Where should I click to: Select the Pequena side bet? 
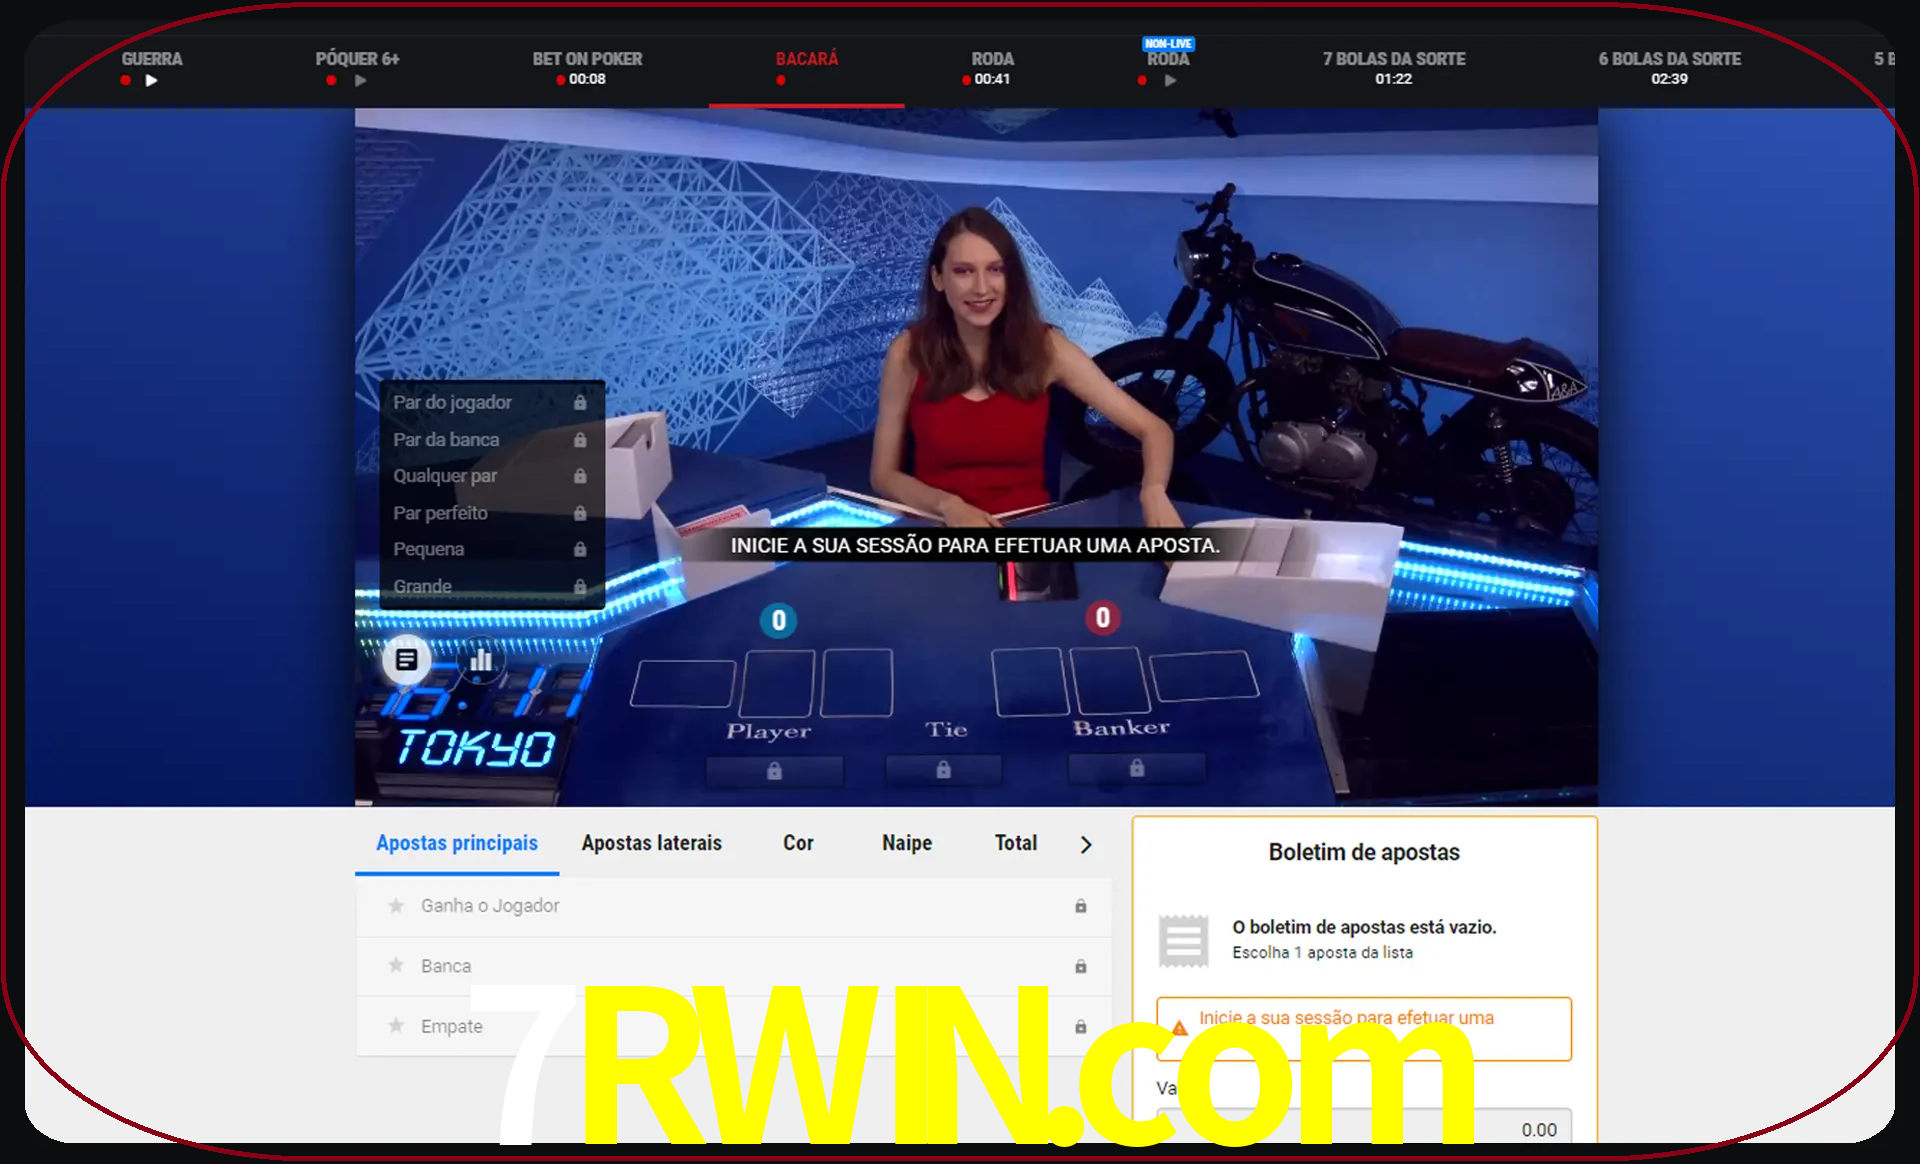pos(492,549)
